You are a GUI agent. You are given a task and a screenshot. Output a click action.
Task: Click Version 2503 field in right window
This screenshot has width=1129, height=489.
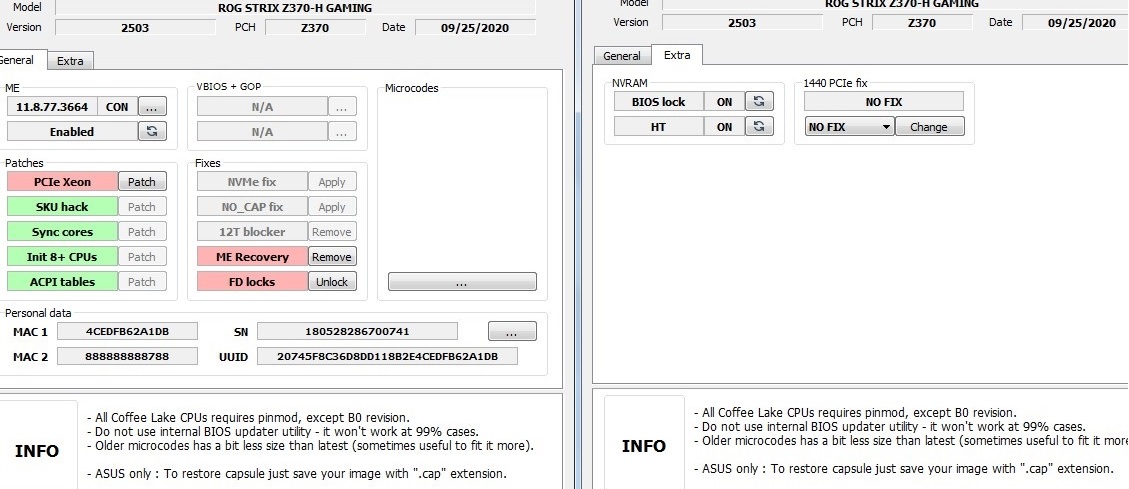point(742,22)
